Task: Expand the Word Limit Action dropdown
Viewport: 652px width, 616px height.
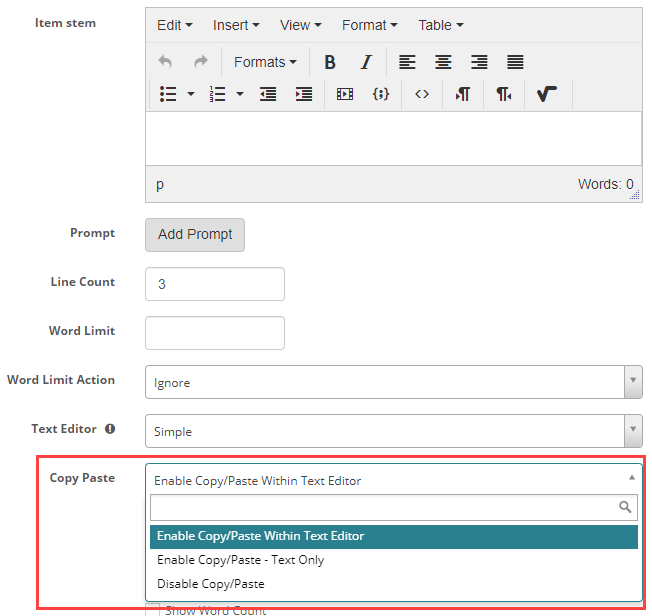Action: [x=393, y=382]
